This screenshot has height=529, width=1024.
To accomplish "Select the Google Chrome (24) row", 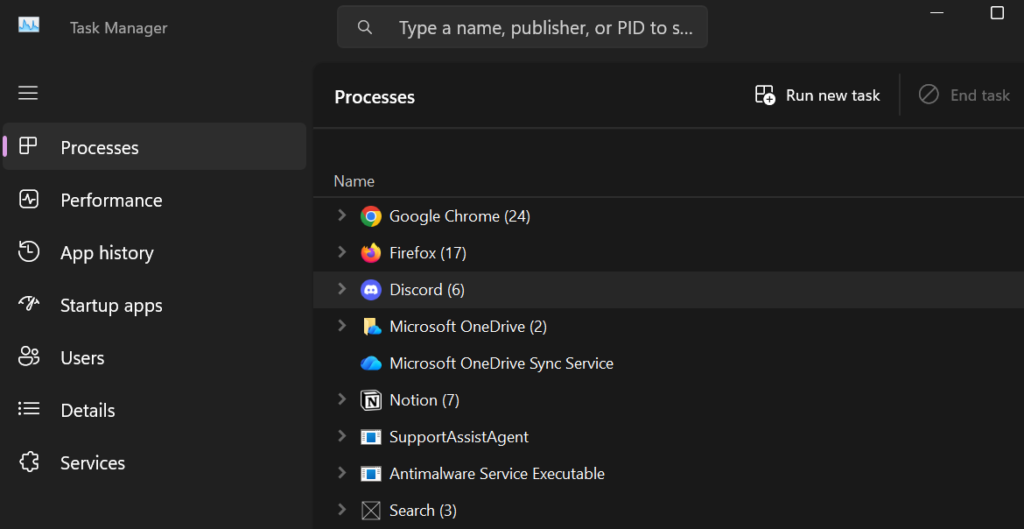I will point(669,216).
